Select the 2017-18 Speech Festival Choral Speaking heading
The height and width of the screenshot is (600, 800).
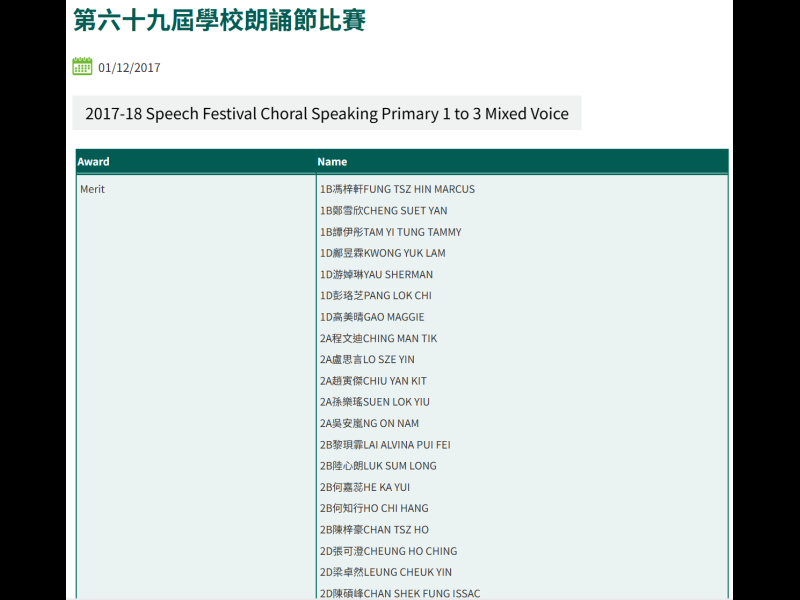tap(326, 114)
